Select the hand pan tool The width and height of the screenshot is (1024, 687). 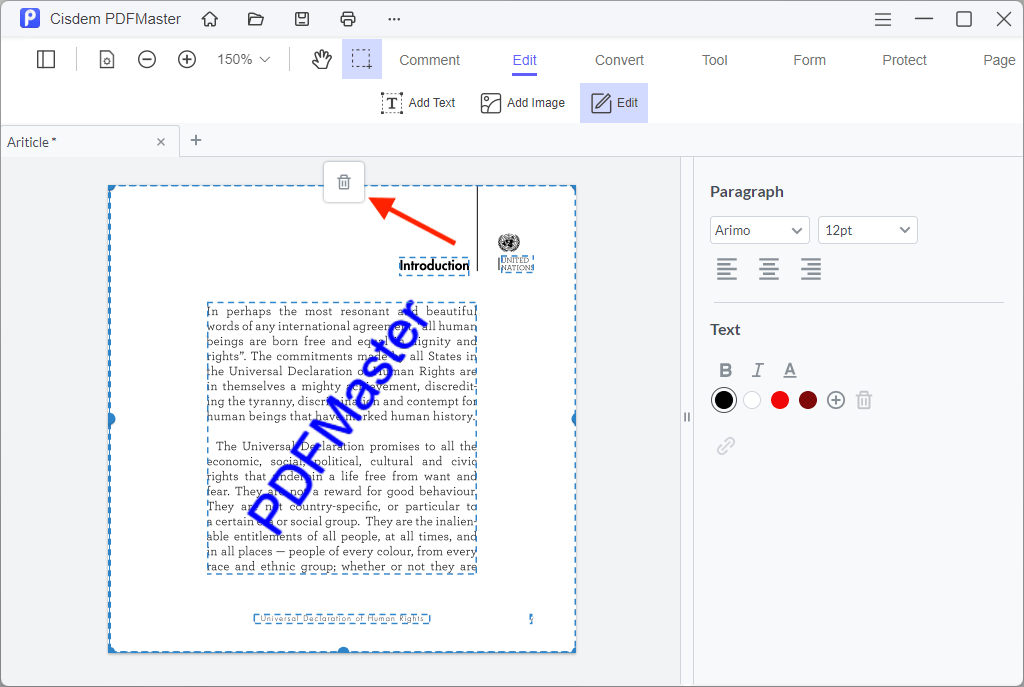pos(321,60)
